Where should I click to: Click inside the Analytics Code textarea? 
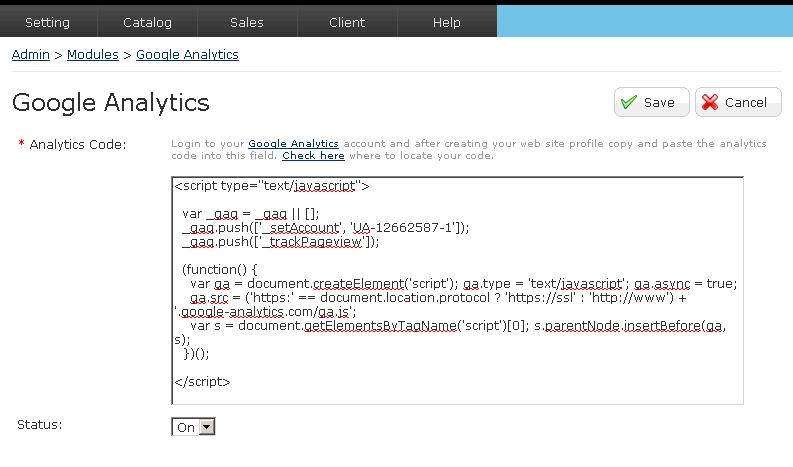(x=457, y=290)
